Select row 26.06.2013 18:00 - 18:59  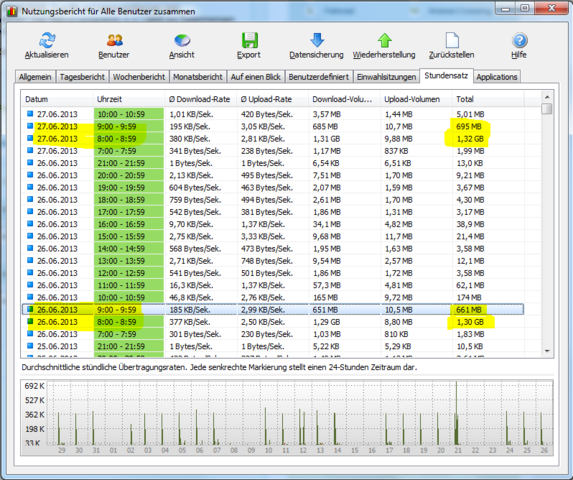pyautogui.click(x=273, y=200)
